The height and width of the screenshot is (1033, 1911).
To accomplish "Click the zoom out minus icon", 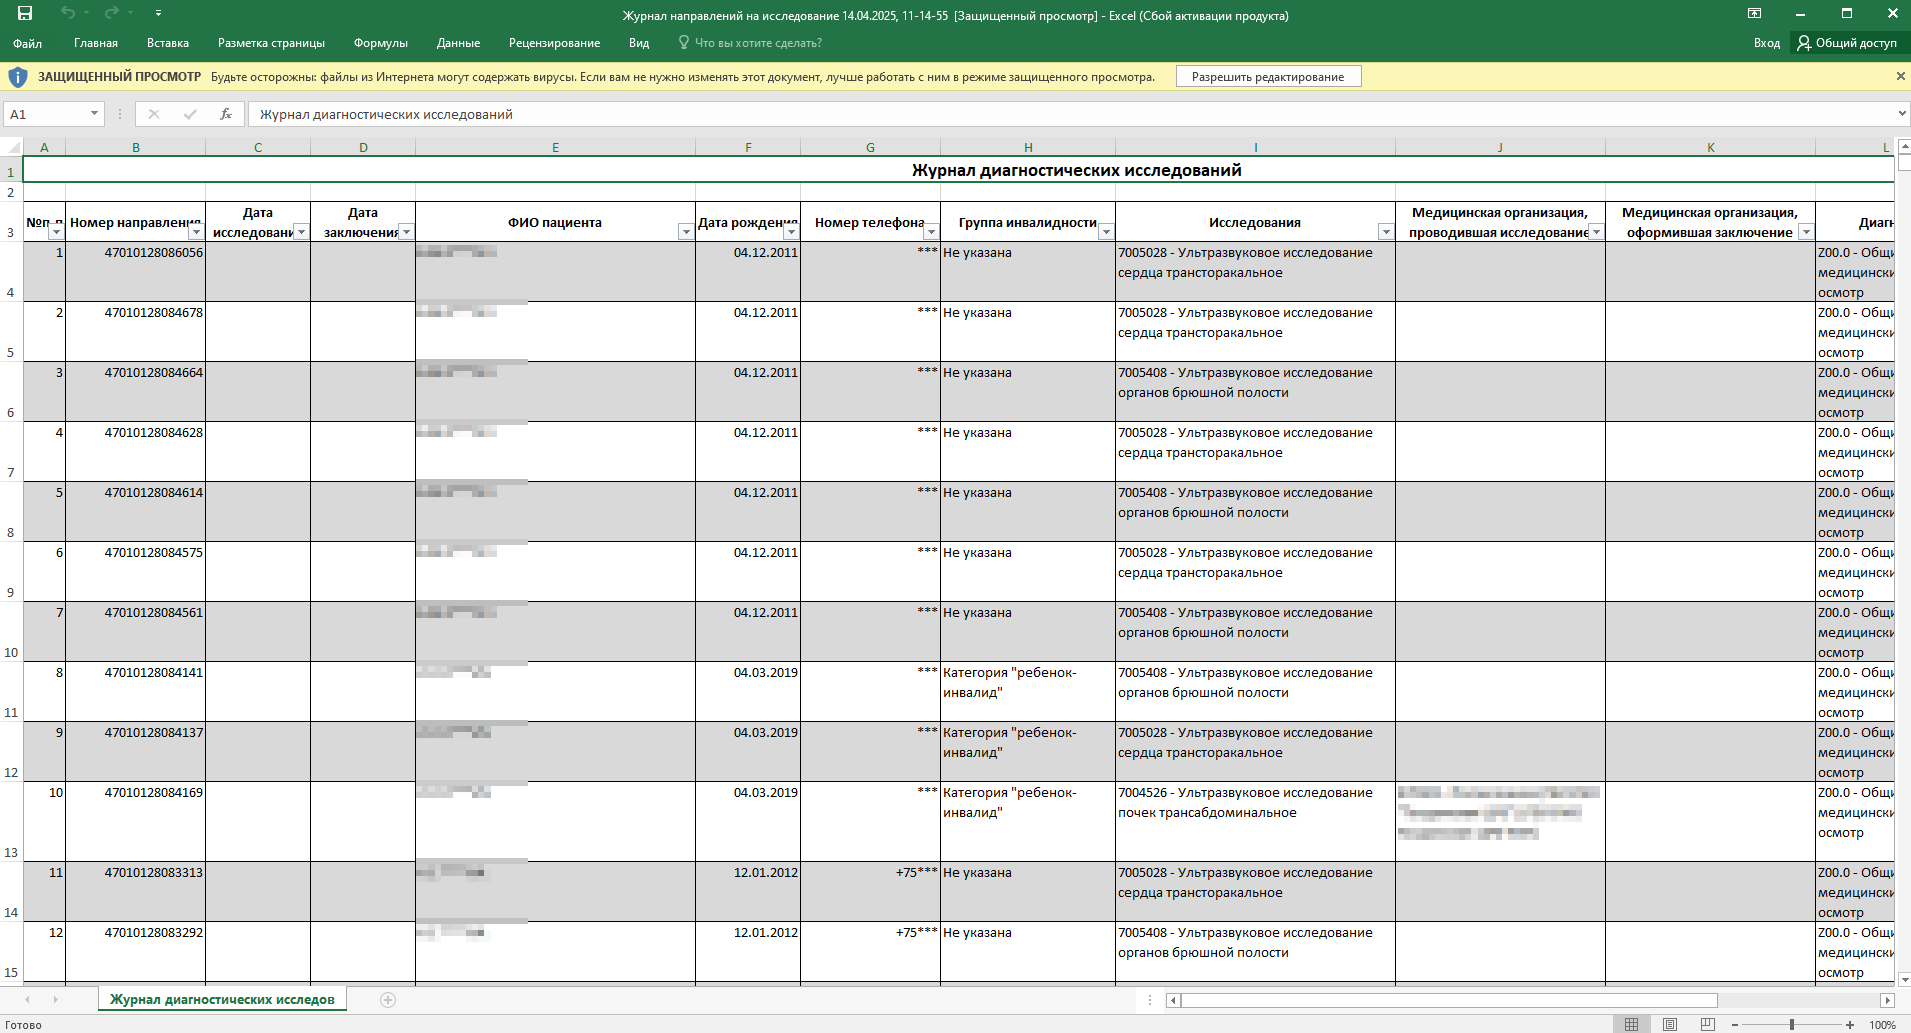I will 1735,1025.
